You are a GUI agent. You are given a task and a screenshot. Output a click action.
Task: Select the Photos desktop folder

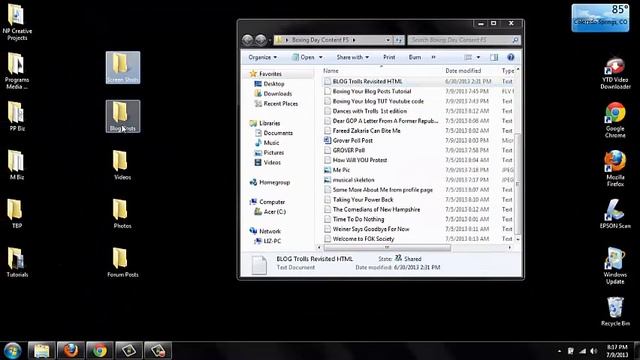(x=122, y=213)
